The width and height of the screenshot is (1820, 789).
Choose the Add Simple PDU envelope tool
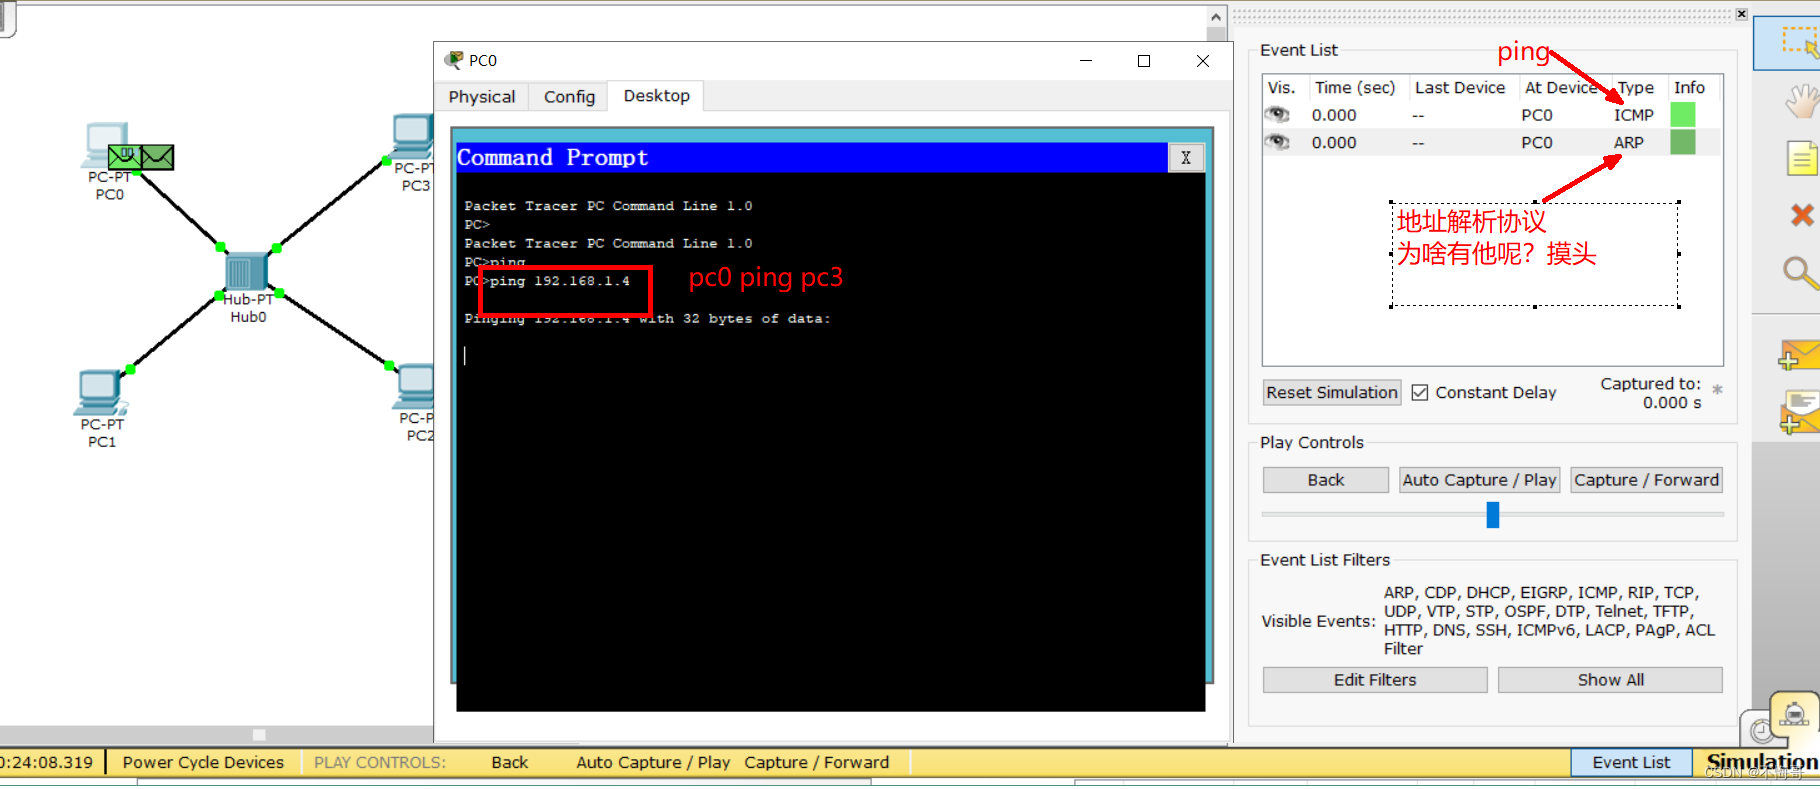[x=1799, y=354]
